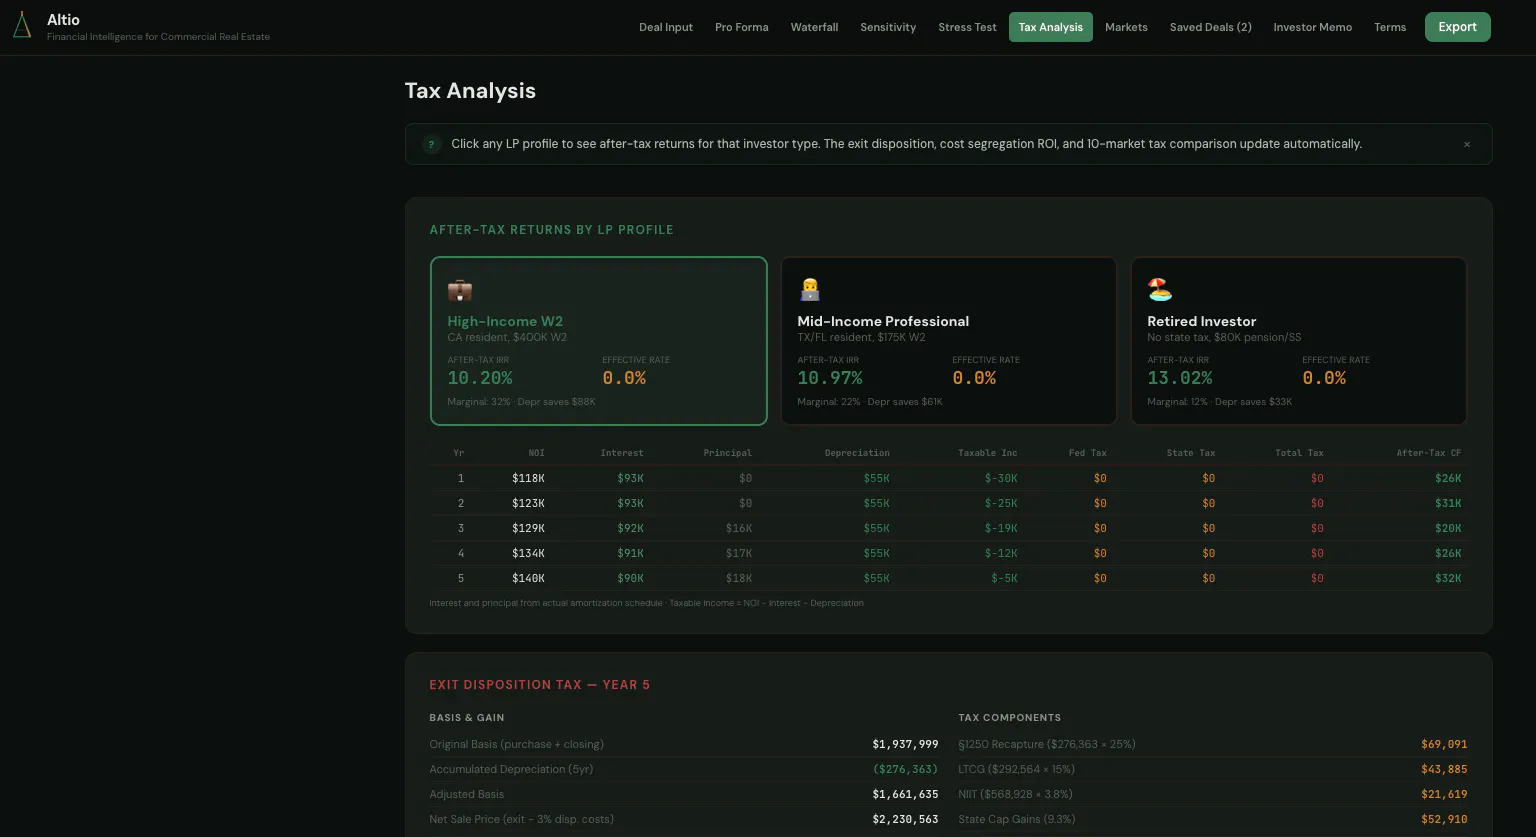Select the Retired Investor profile title
Viewport: 1536px width, 837px height.
tap(1201, 321)
